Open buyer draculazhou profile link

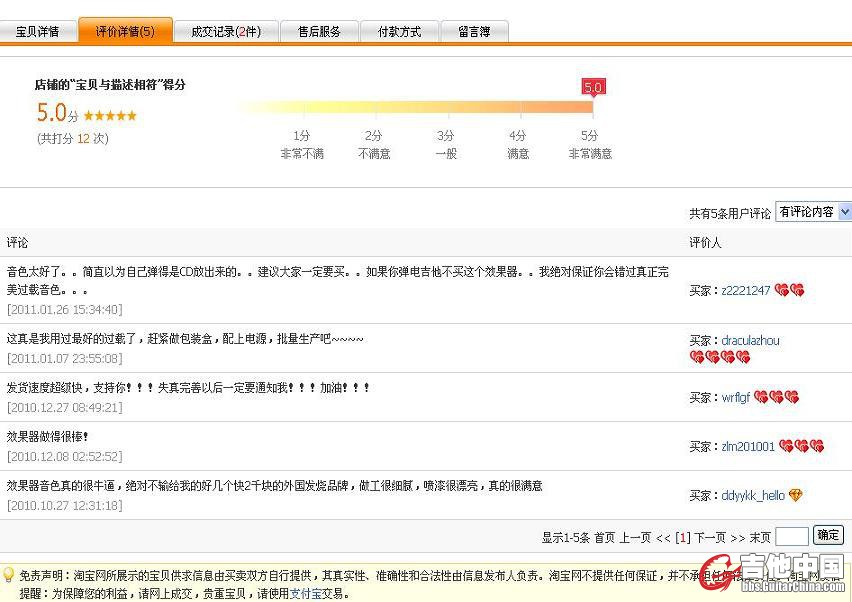(750, 341)
